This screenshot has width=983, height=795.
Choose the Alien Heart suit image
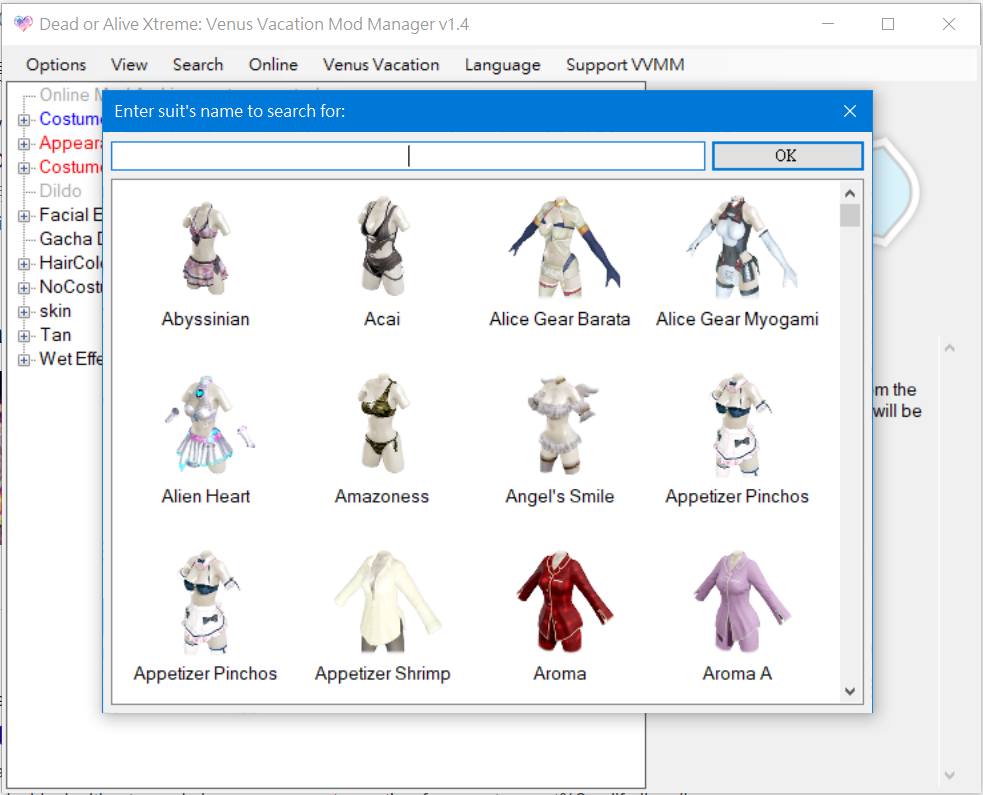[210, 424]
